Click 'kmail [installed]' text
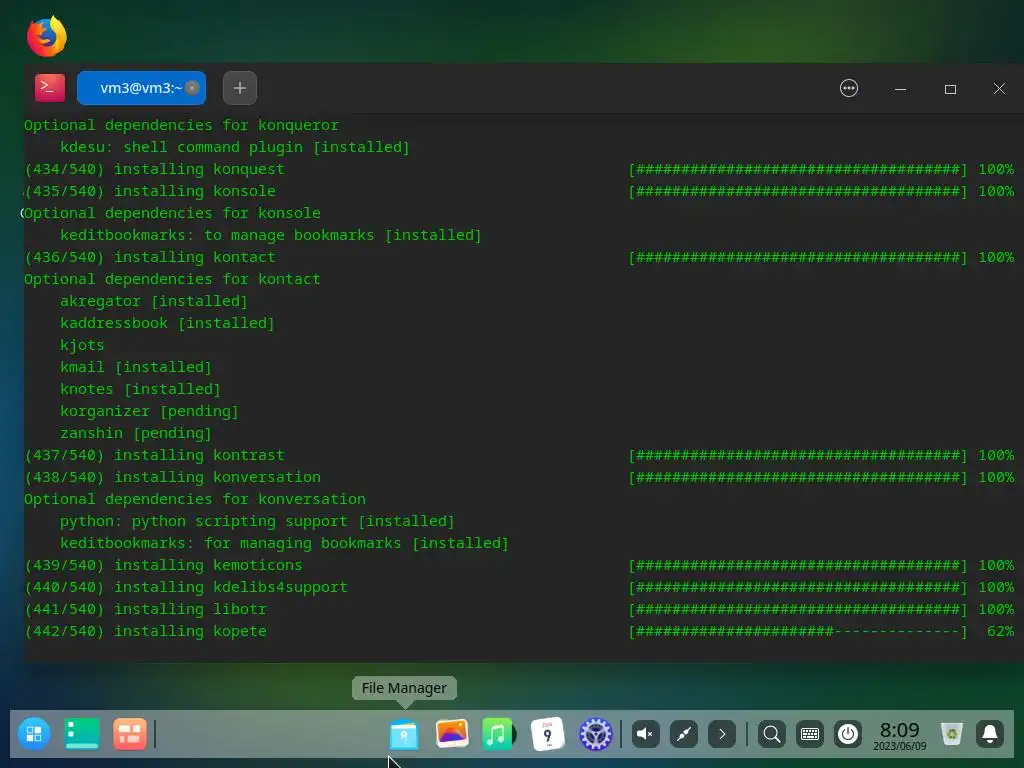 136,367
